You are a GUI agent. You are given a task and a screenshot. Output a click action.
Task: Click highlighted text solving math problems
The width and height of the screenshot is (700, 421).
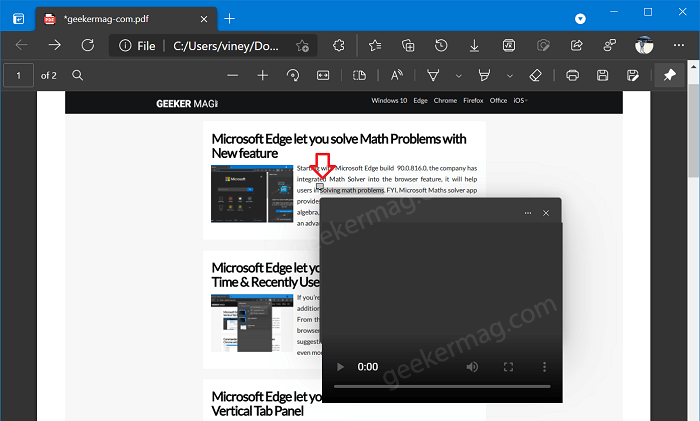(x=352, y=191)
